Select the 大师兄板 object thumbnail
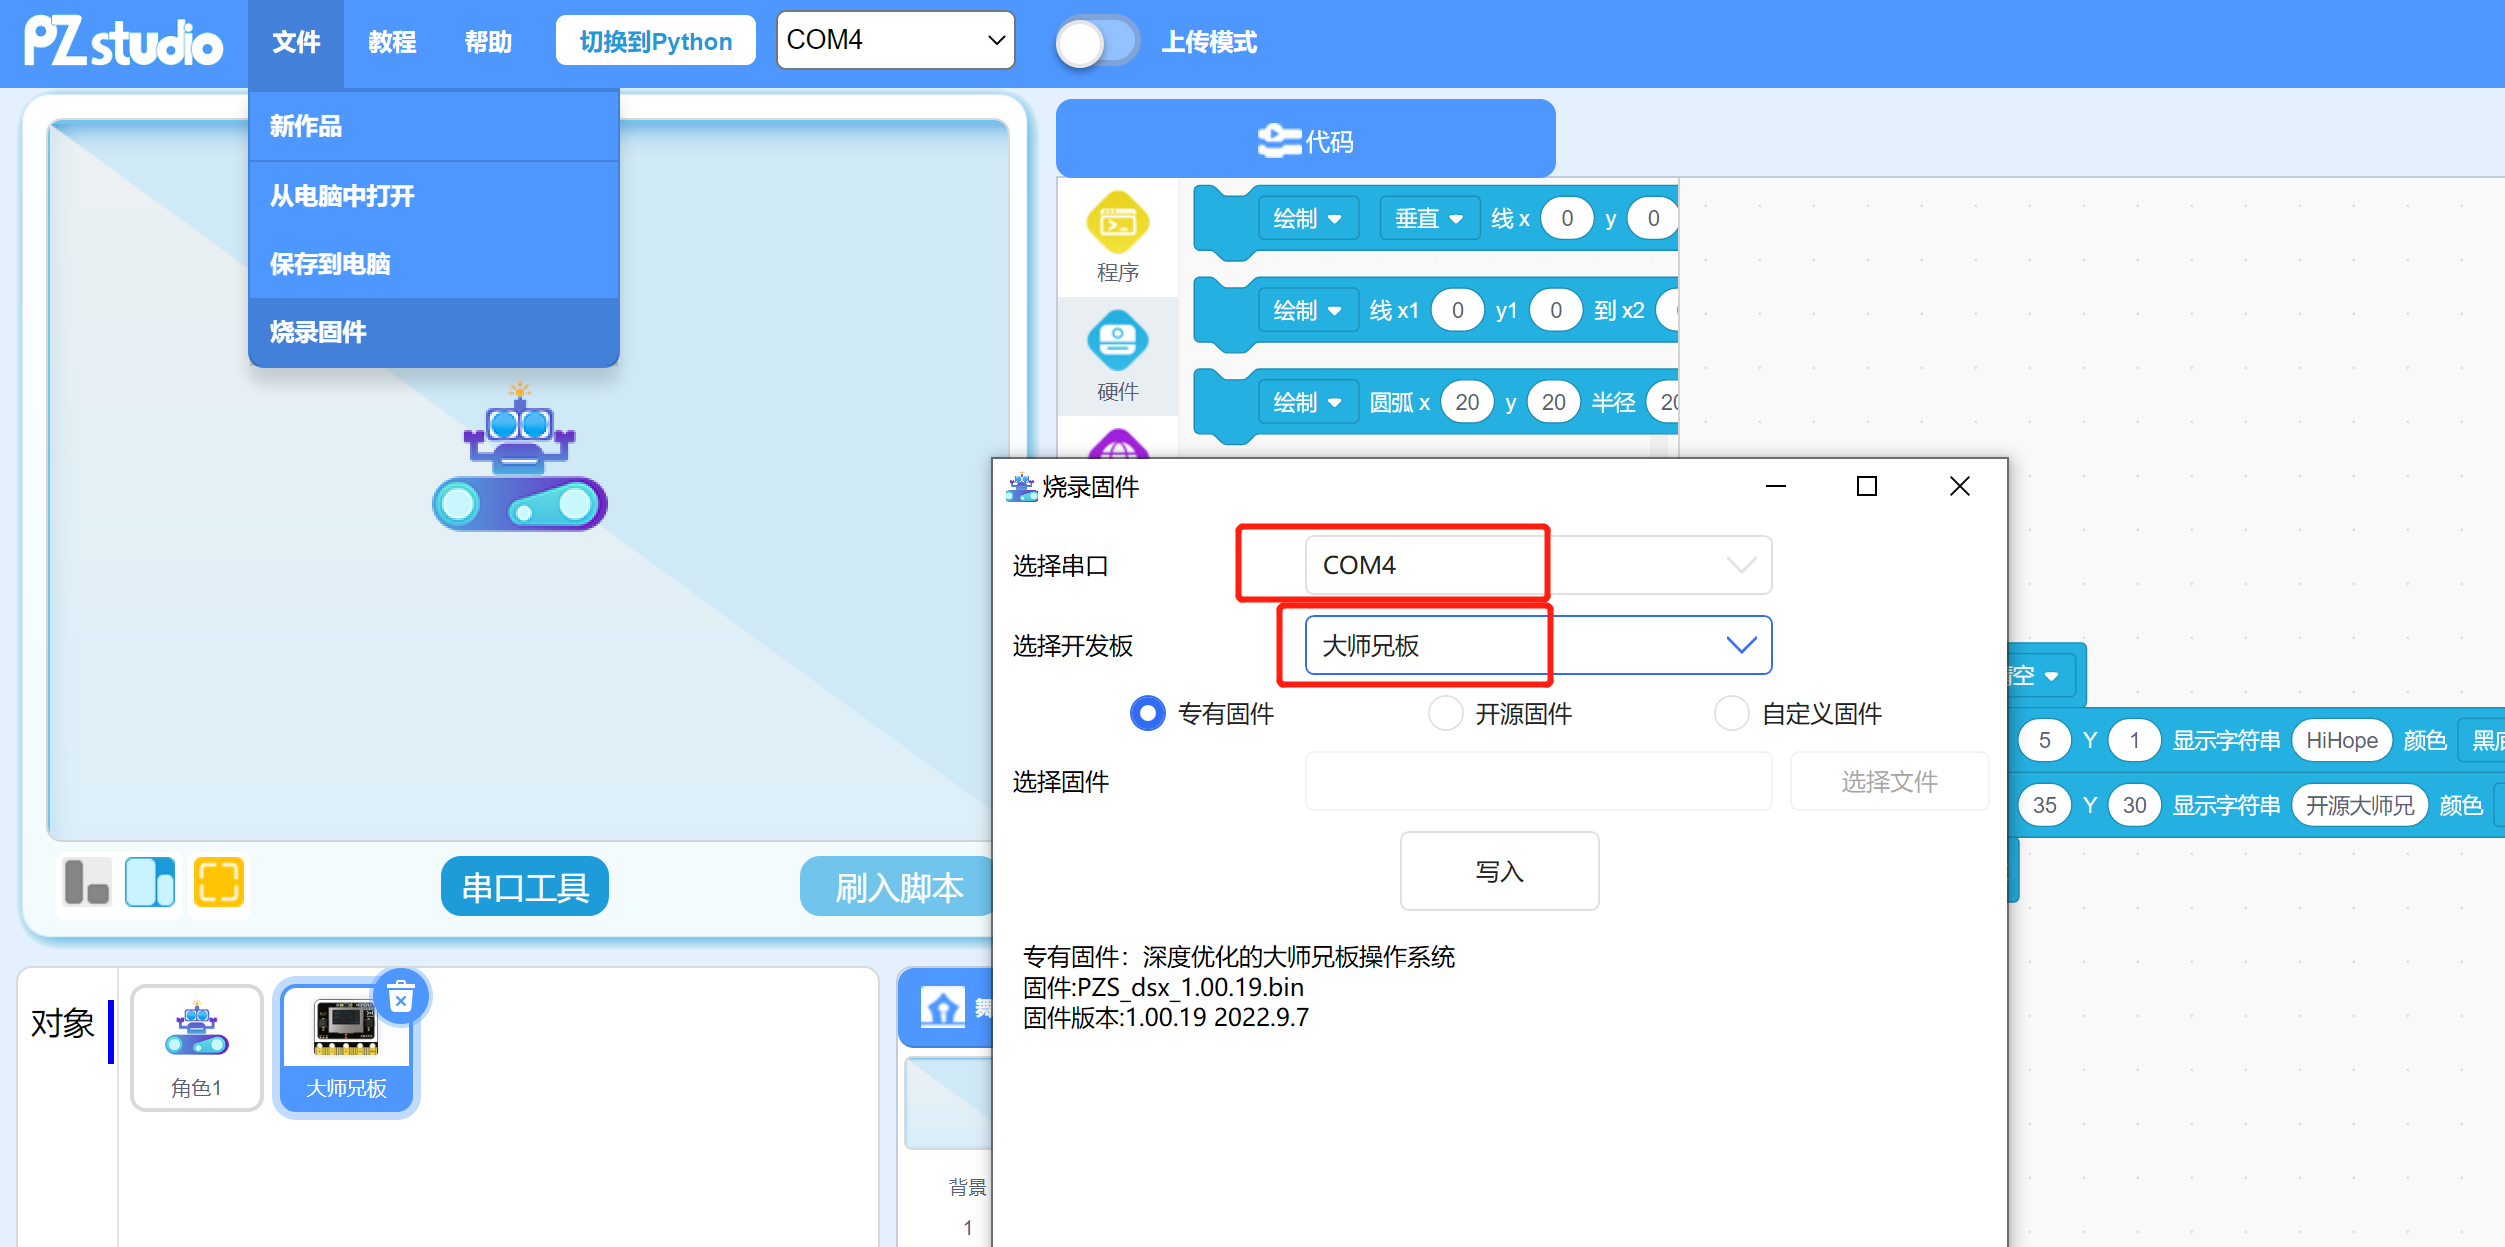 [346, 1048]
